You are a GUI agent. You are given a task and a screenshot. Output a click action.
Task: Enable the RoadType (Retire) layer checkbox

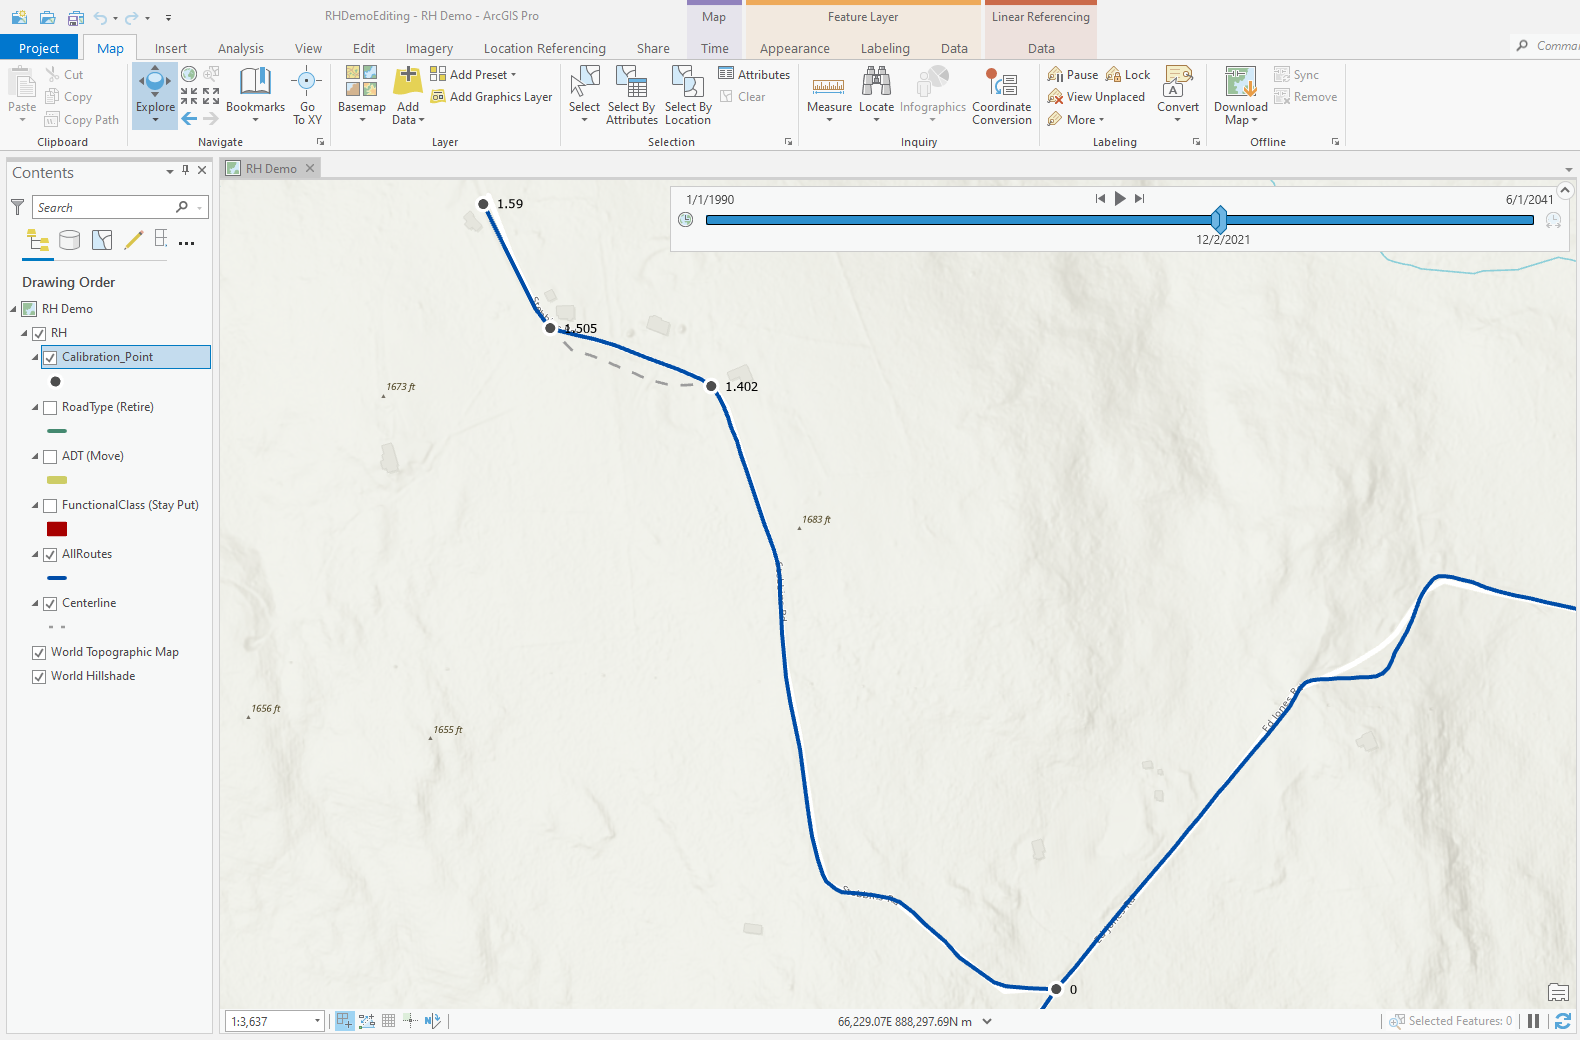50,408
